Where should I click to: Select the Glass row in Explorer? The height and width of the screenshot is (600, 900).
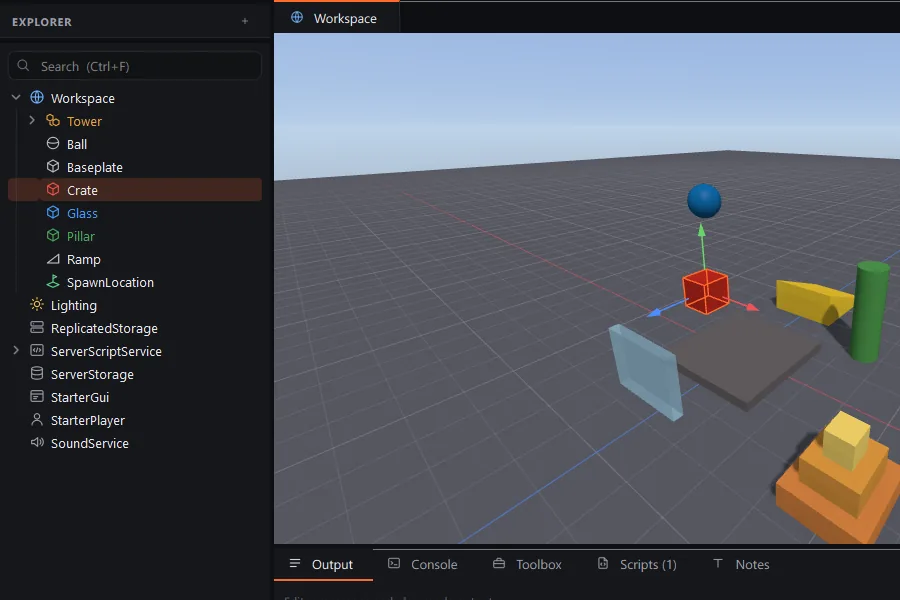[135, 212]
